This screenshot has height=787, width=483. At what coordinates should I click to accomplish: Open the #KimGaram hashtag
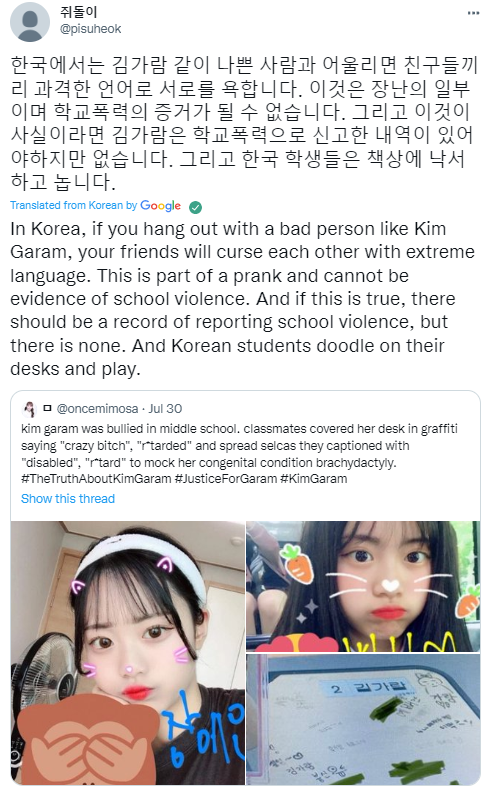coord(314,478)
